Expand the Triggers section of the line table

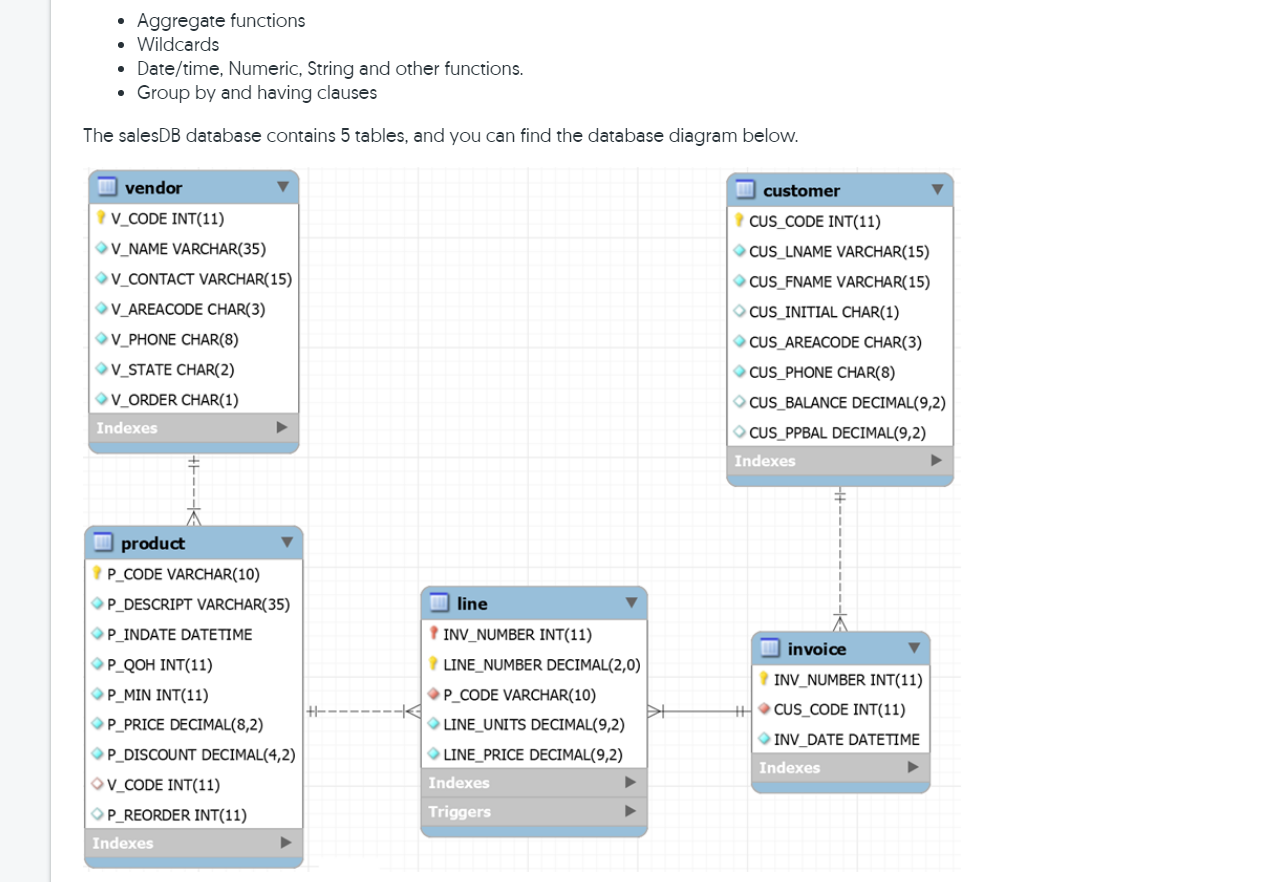(632, 811)
